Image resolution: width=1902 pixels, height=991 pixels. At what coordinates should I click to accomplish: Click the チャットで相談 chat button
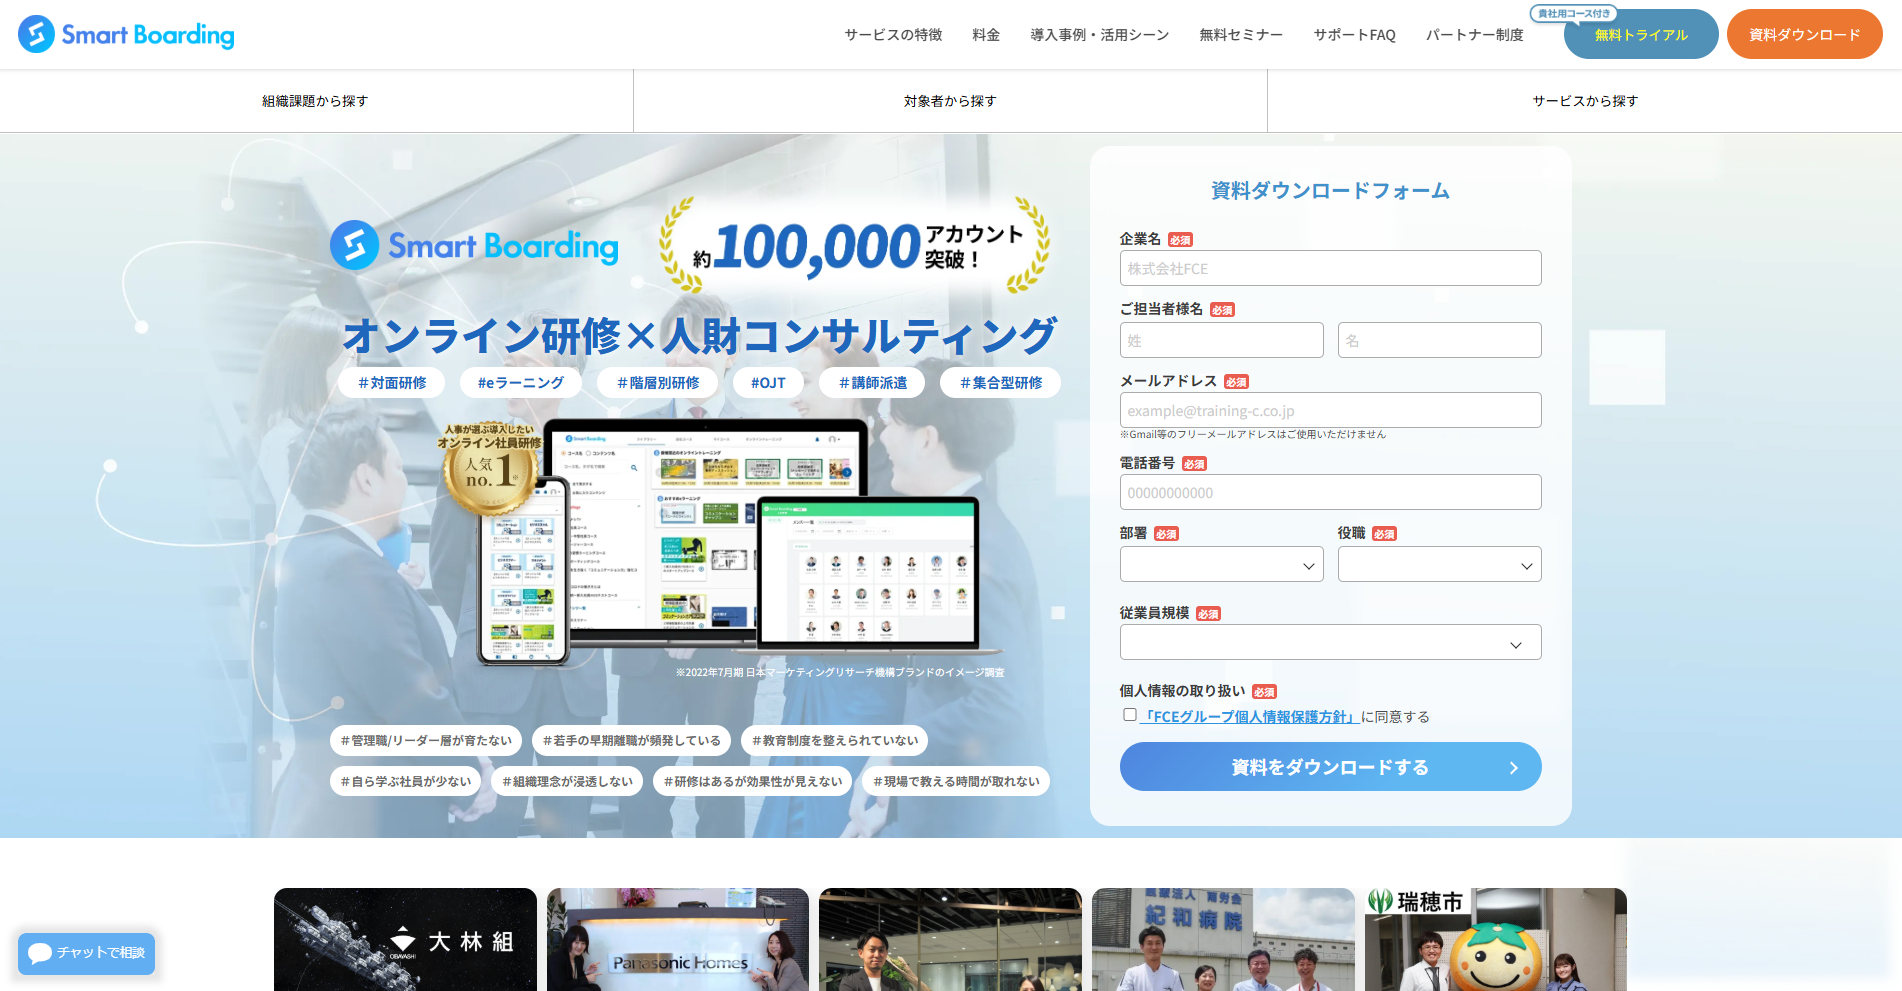86,953
